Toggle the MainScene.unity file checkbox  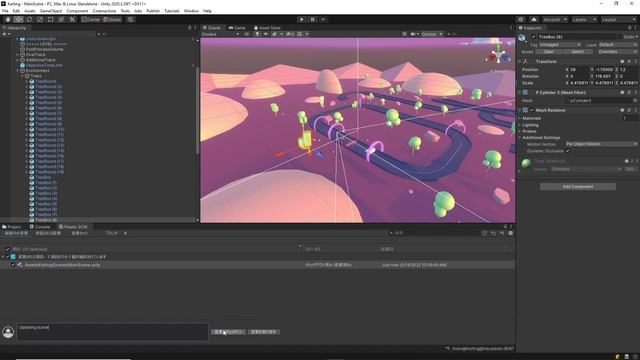[13, 265]
